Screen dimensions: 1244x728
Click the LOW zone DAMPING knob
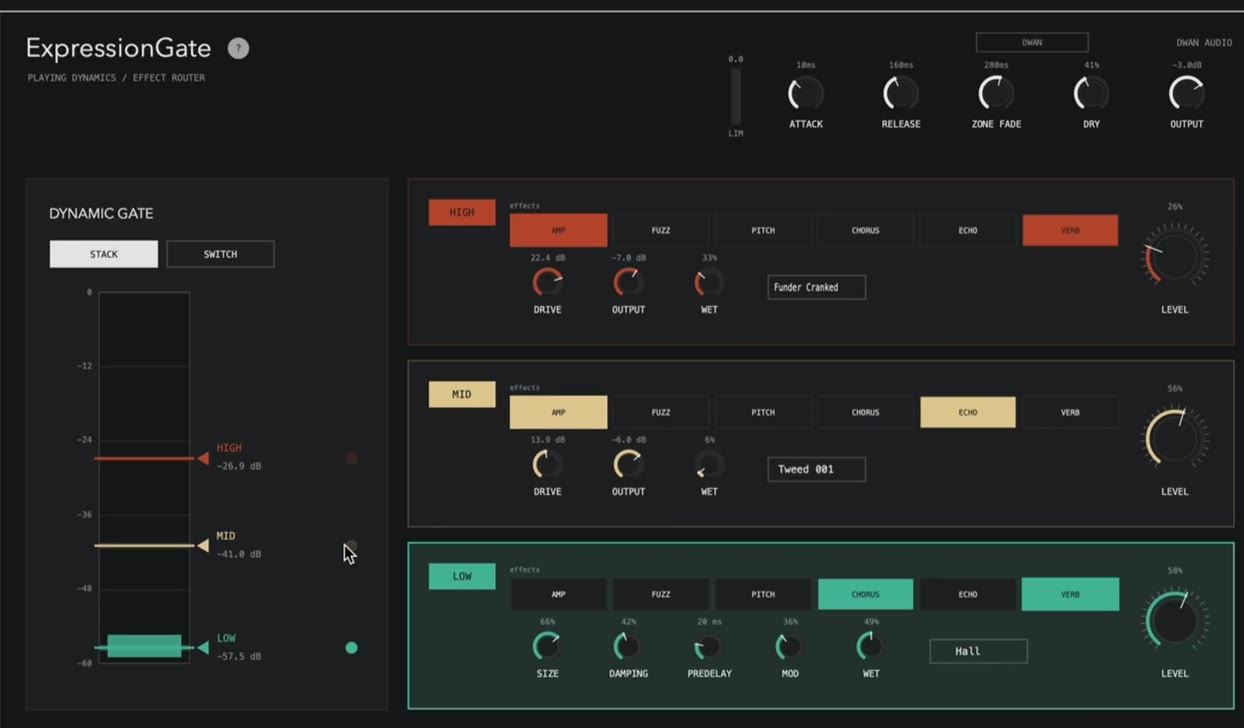coord(628,647)
